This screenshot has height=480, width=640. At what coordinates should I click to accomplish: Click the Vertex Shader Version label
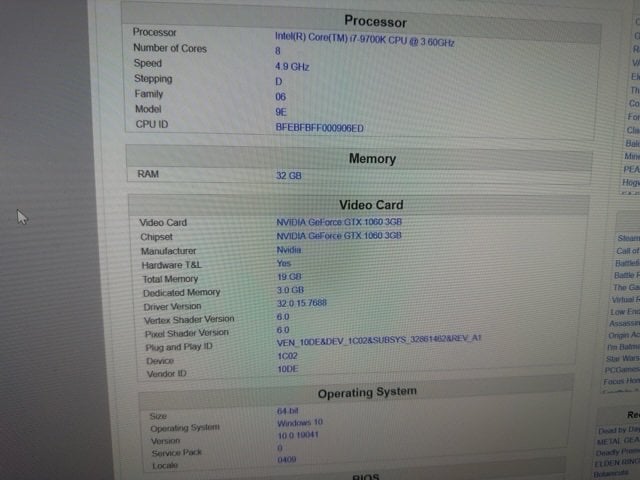pyautogui.click(x=189, y=320)
